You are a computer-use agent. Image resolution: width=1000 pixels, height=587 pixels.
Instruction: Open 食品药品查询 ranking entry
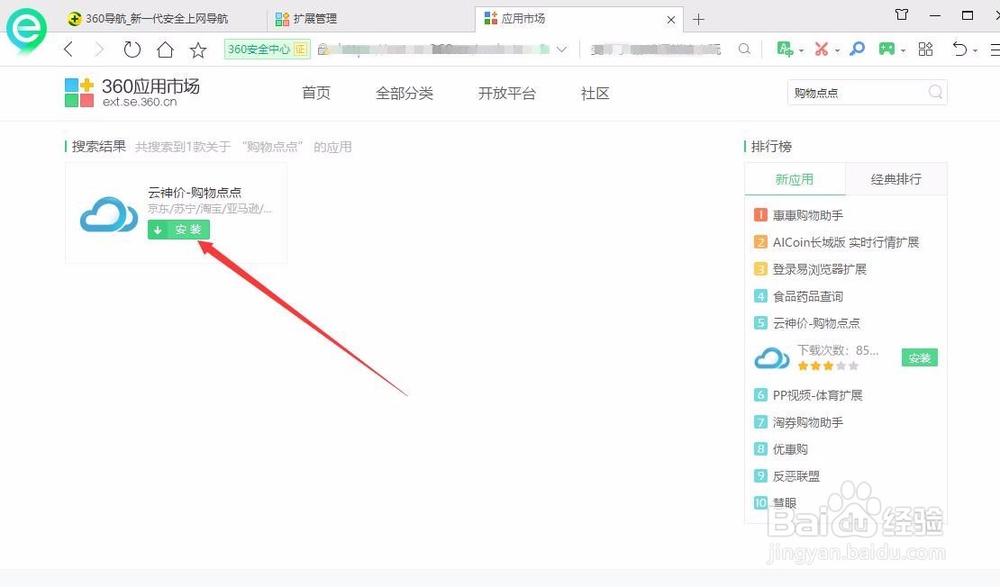(x=808, y=296)
